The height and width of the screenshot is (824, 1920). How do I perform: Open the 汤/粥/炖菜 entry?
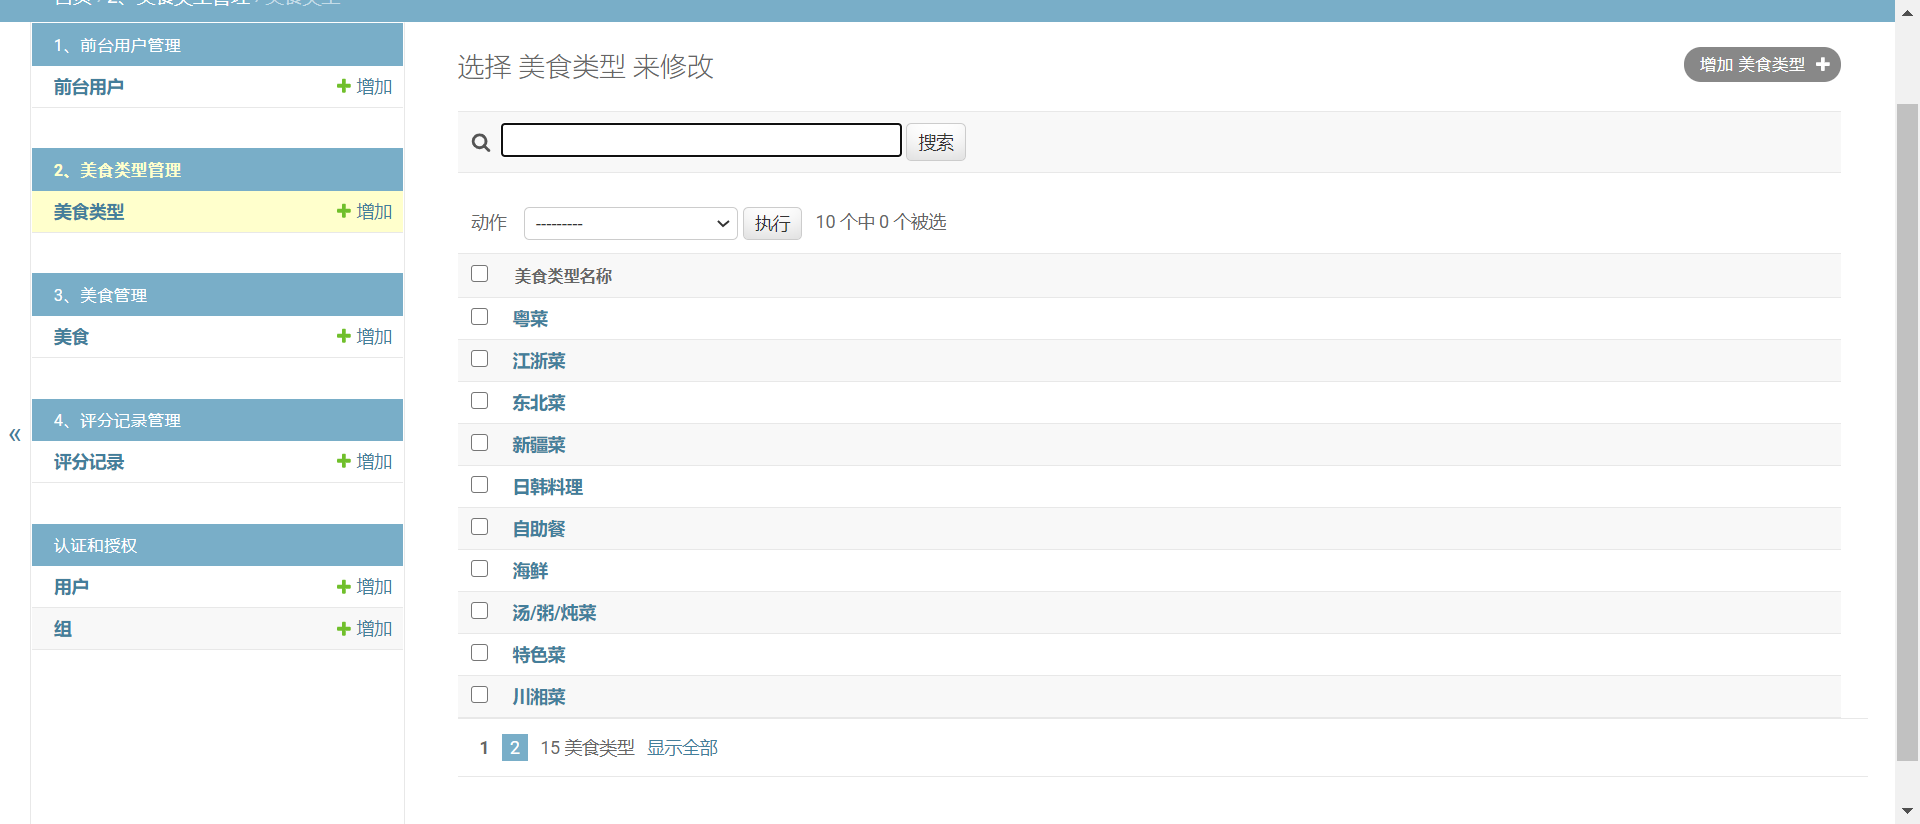(554, 613)
